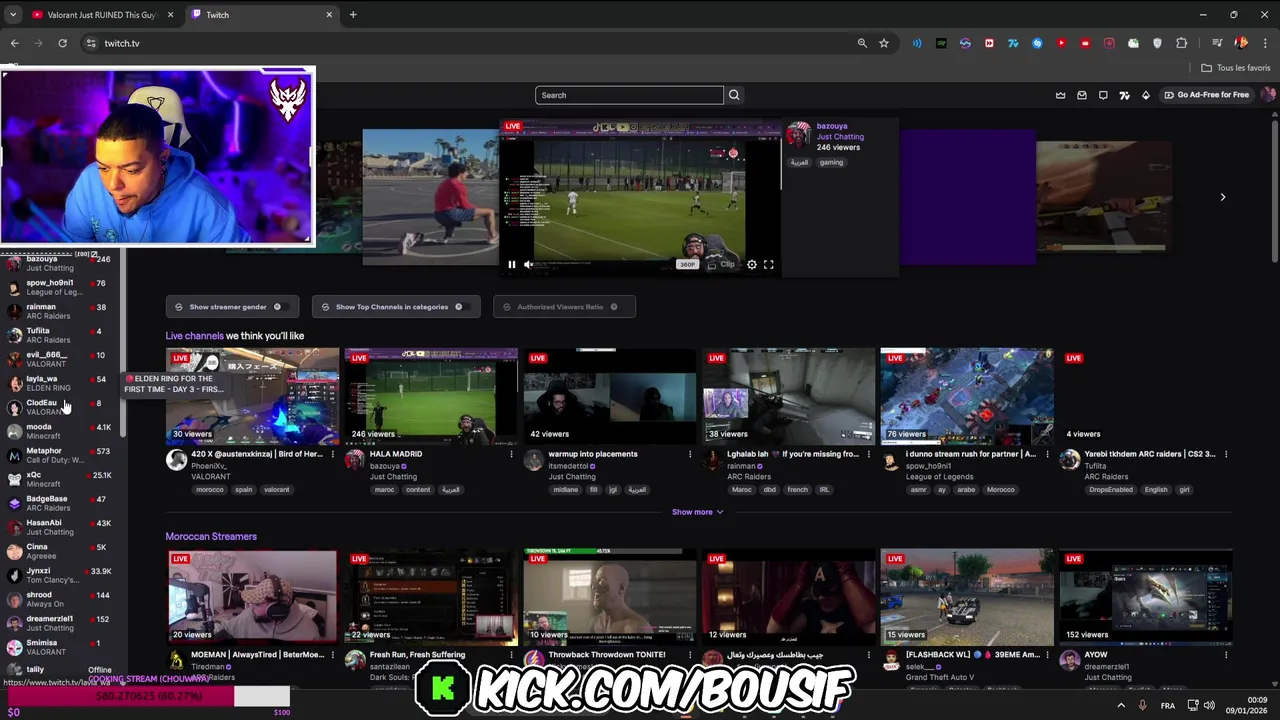Open HasanAbi channel in the sidebar
Screen dimensions: 1280x720
[60, 527]
